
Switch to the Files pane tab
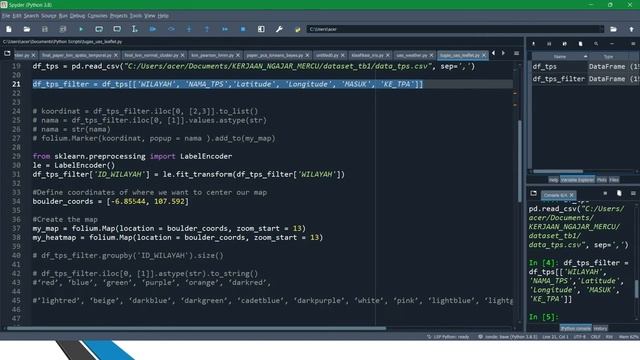(x=614, y=180)
